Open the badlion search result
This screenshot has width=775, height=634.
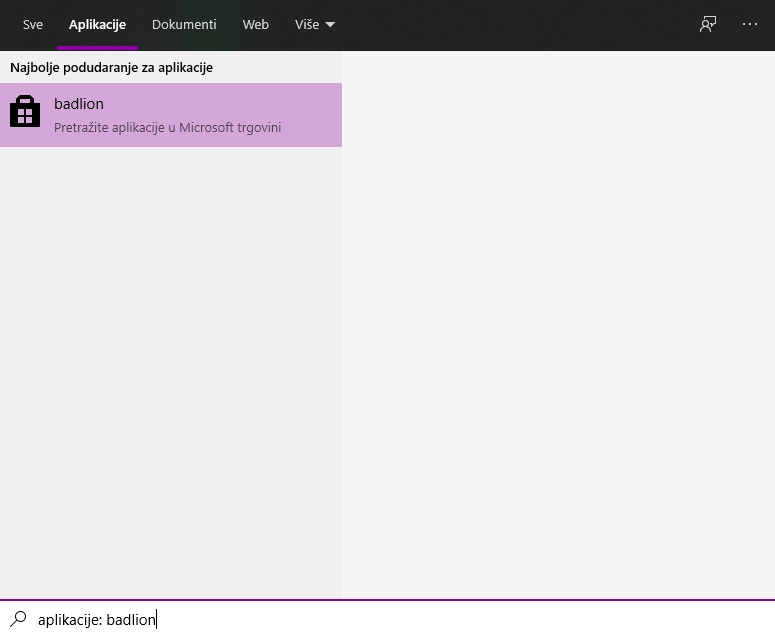click(171, 115)
